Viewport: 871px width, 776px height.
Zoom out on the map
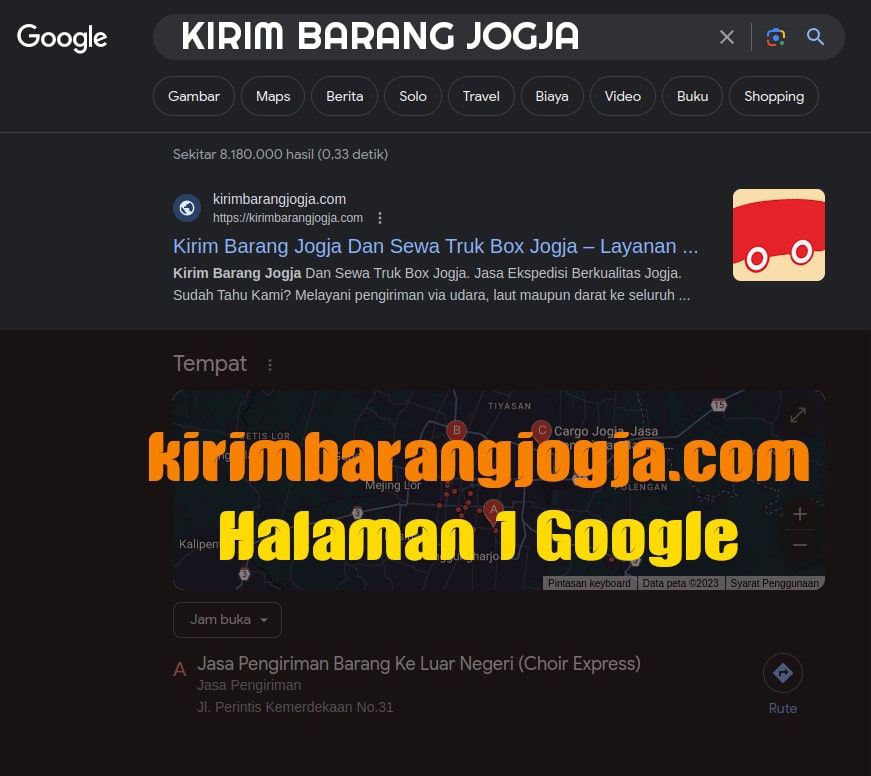click(799, 544)
